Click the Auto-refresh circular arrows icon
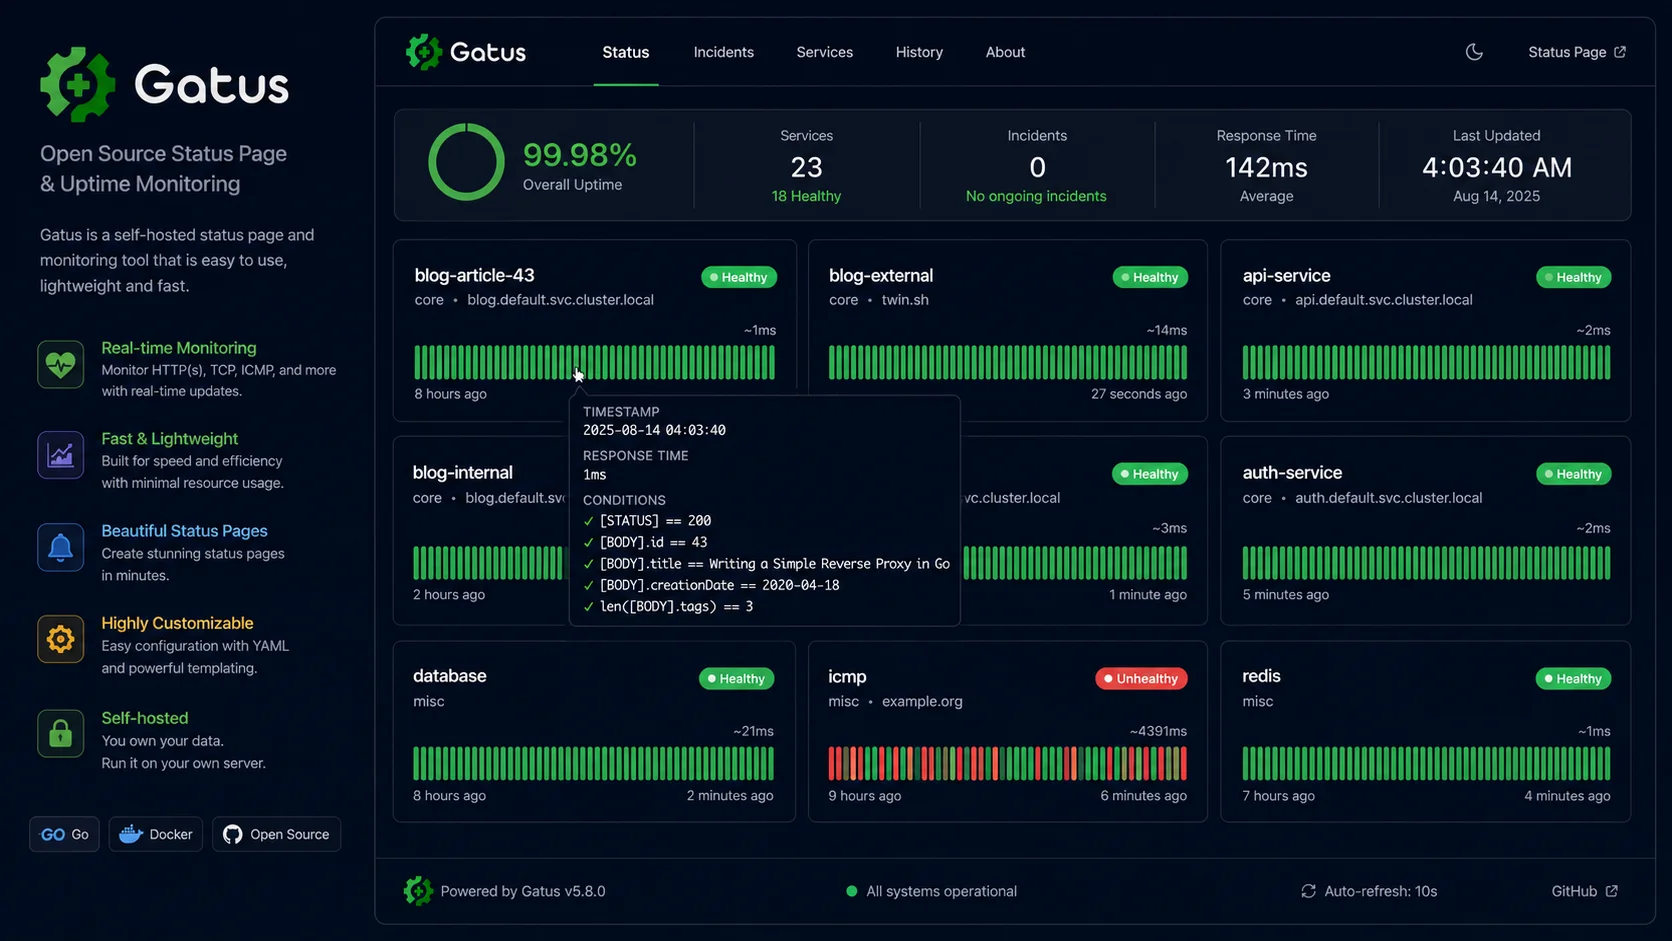This screenshot has width=1672, height=941. 1308,891
